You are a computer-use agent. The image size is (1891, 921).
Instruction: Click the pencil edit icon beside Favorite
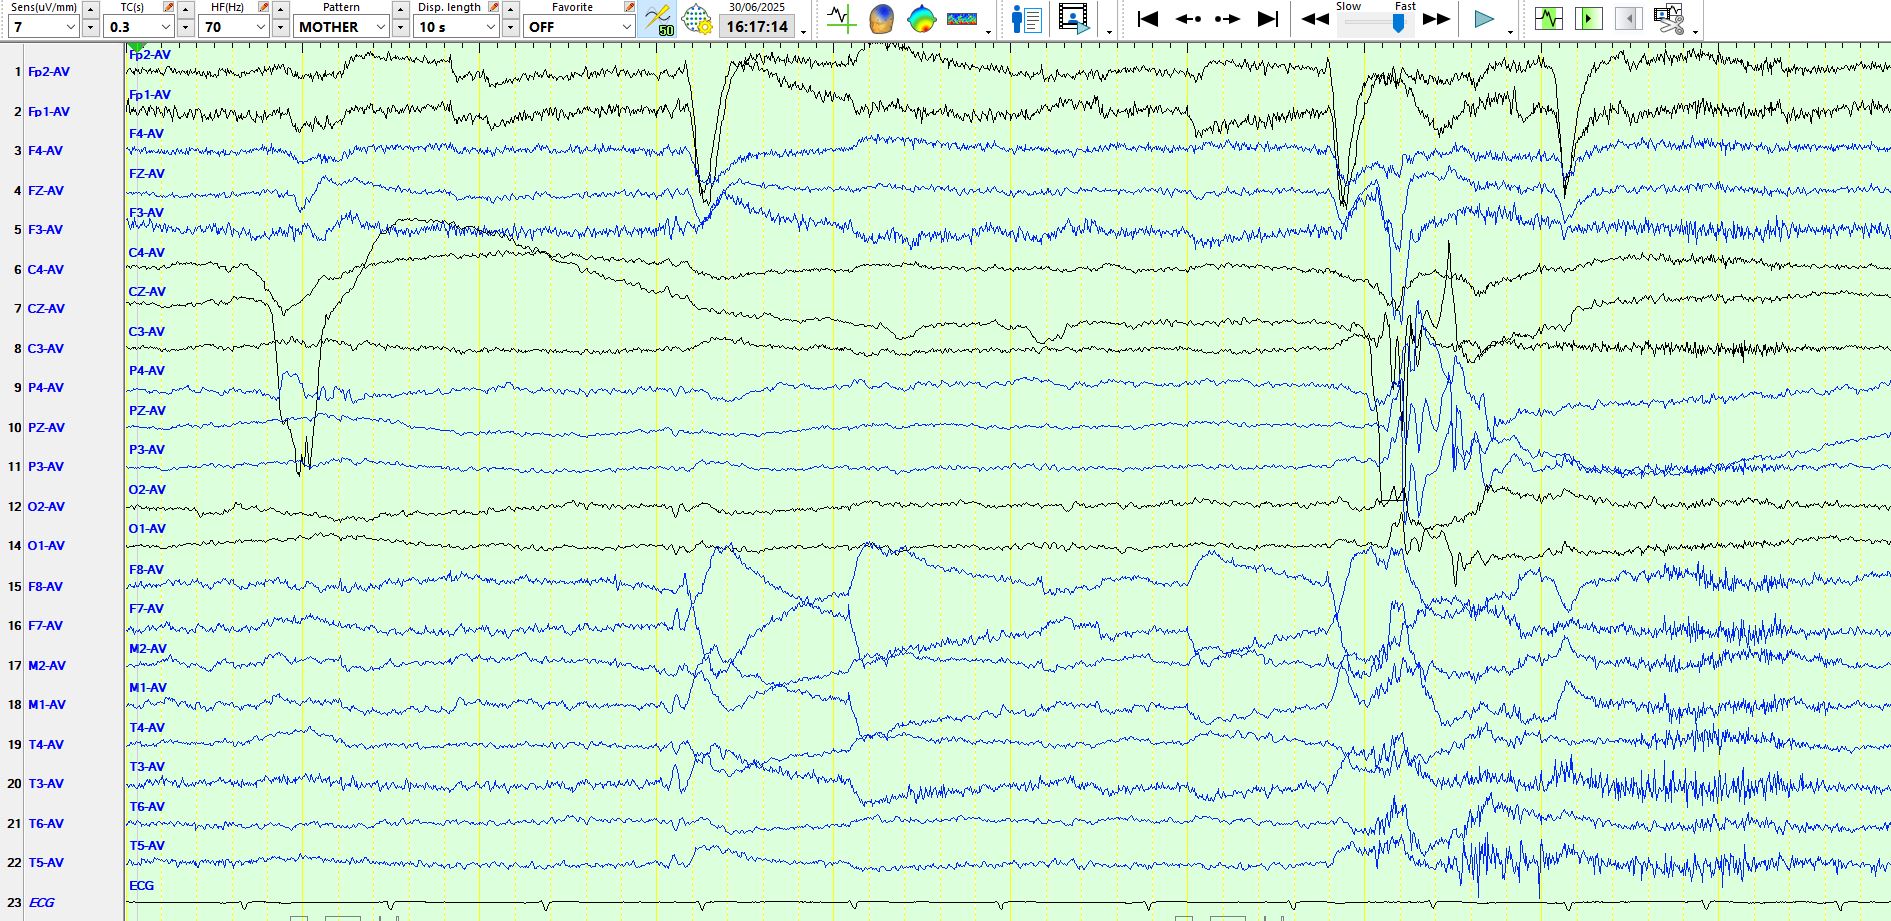pyautogui.click(x=629, y=7)
